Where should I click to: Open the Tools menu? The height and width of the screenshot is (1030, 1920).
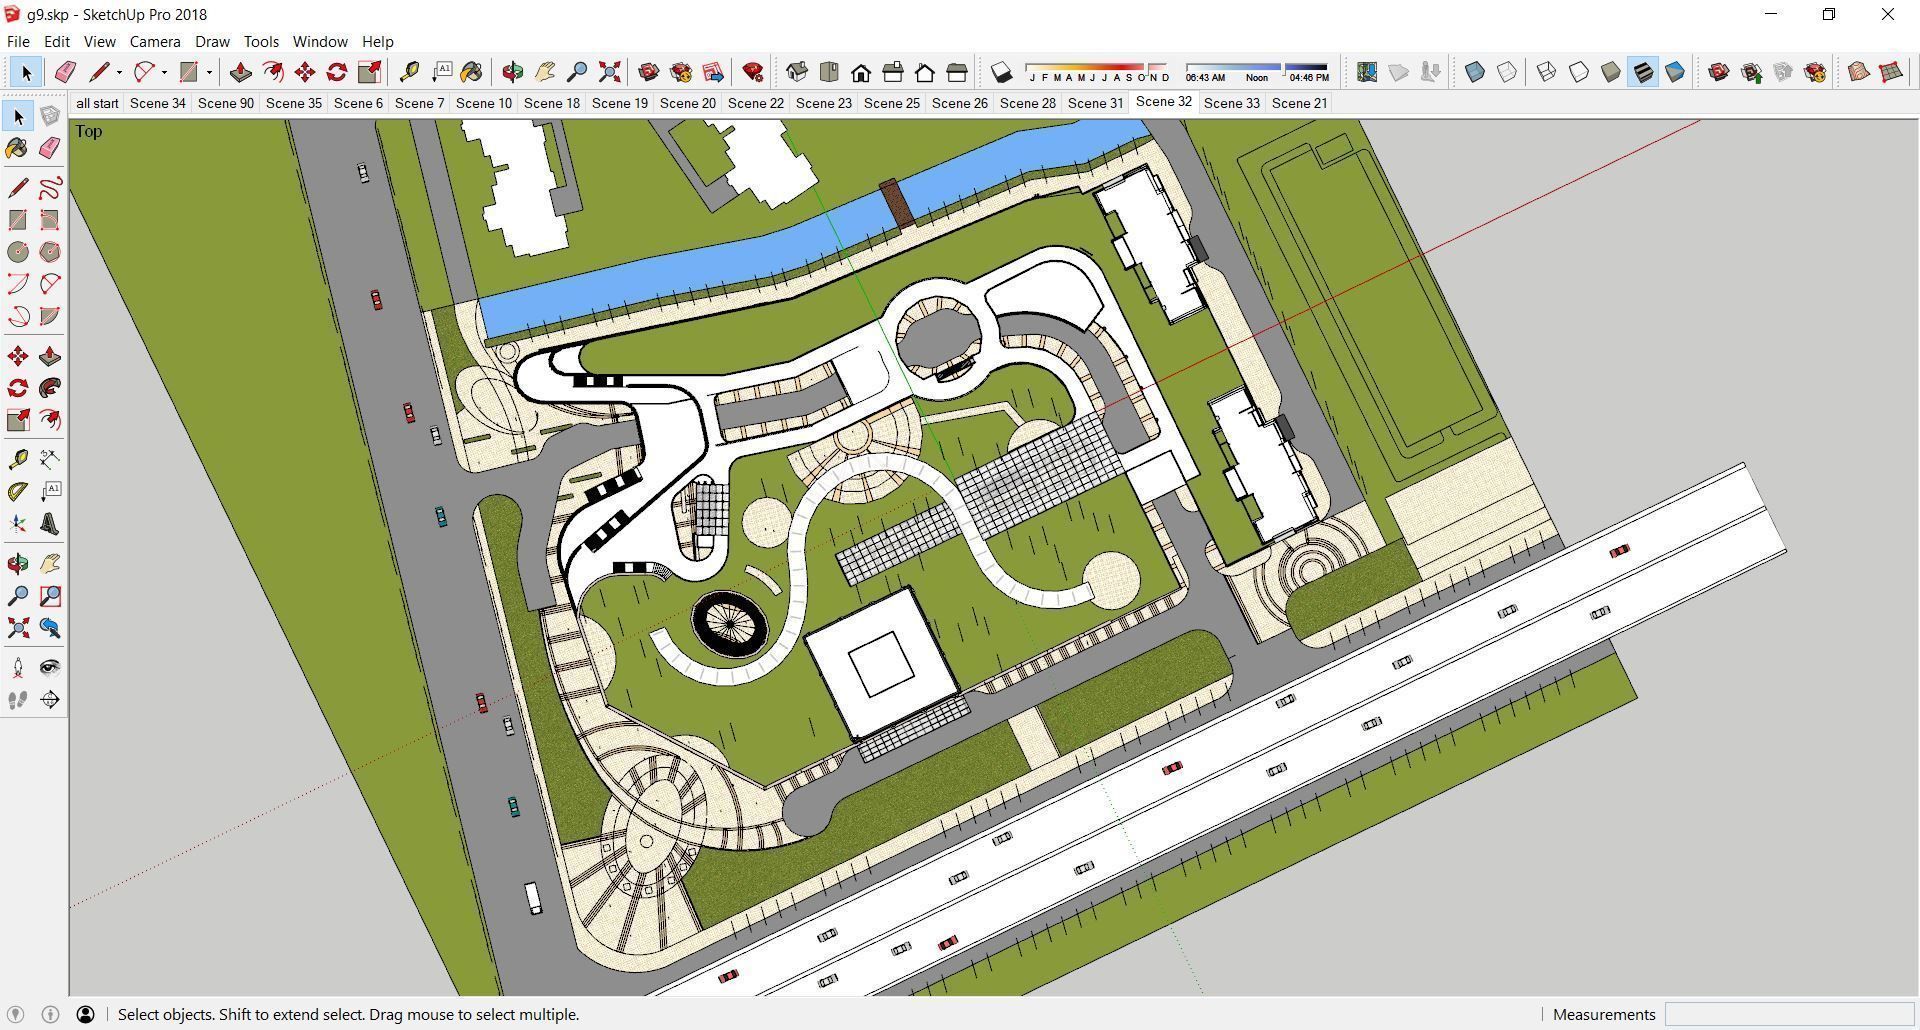pos(261,41)
